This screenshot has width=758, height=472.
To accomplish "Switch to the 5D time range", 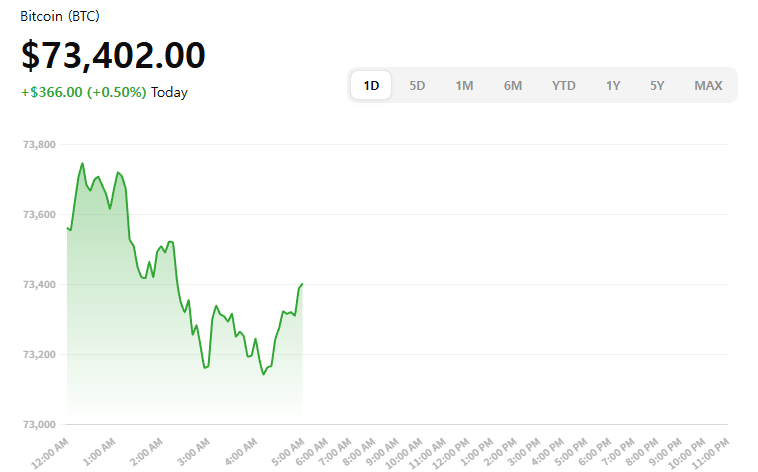I will click(x=417, y=86).
